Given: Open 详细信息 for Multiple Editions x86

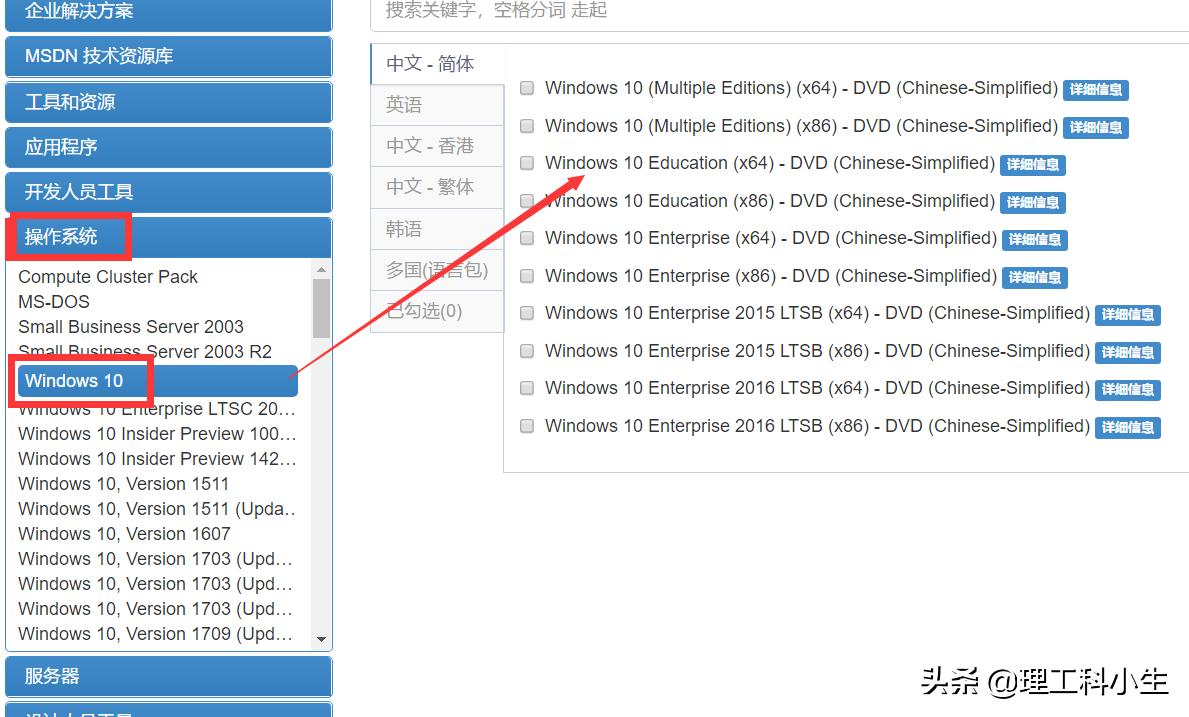Looking at the screenshot, I should pyautogui.click(x=1096, y=127).
